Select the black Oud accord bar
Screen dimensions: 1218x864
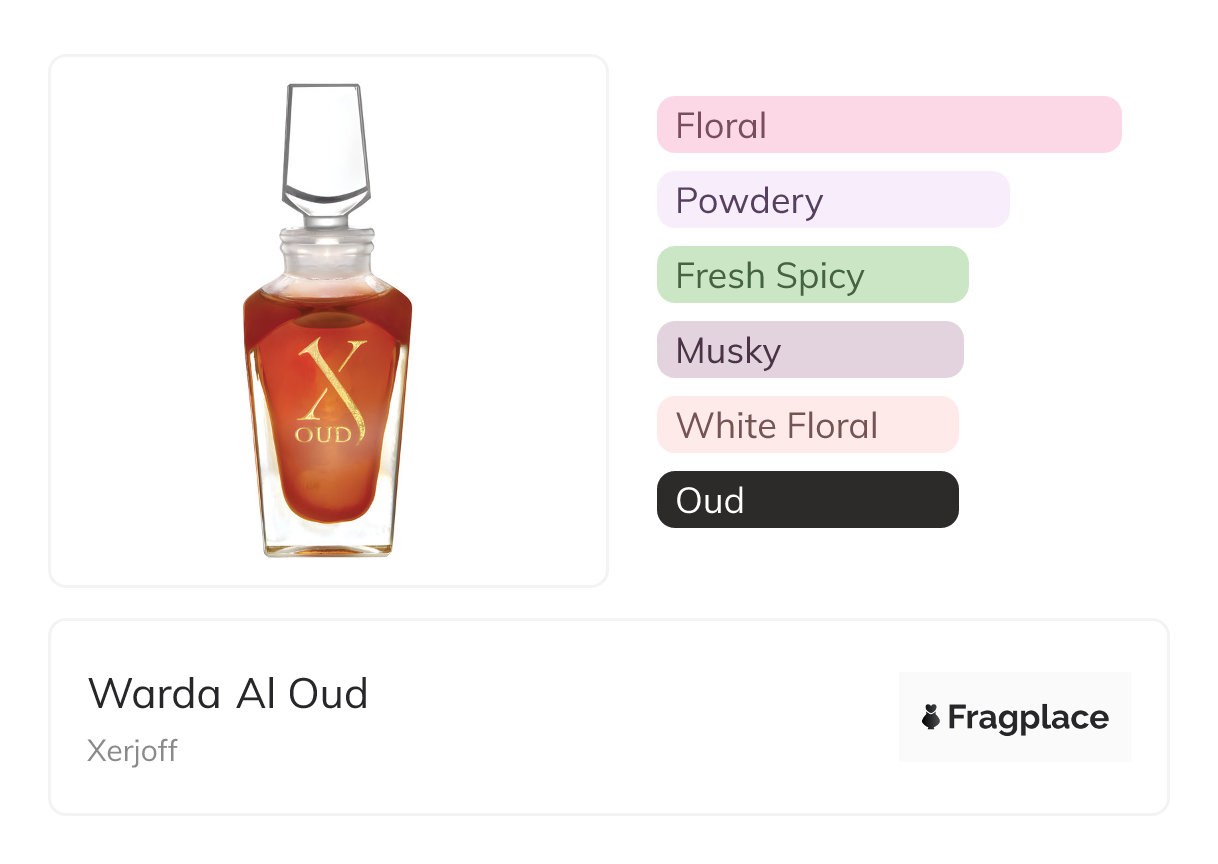point(807,500)
